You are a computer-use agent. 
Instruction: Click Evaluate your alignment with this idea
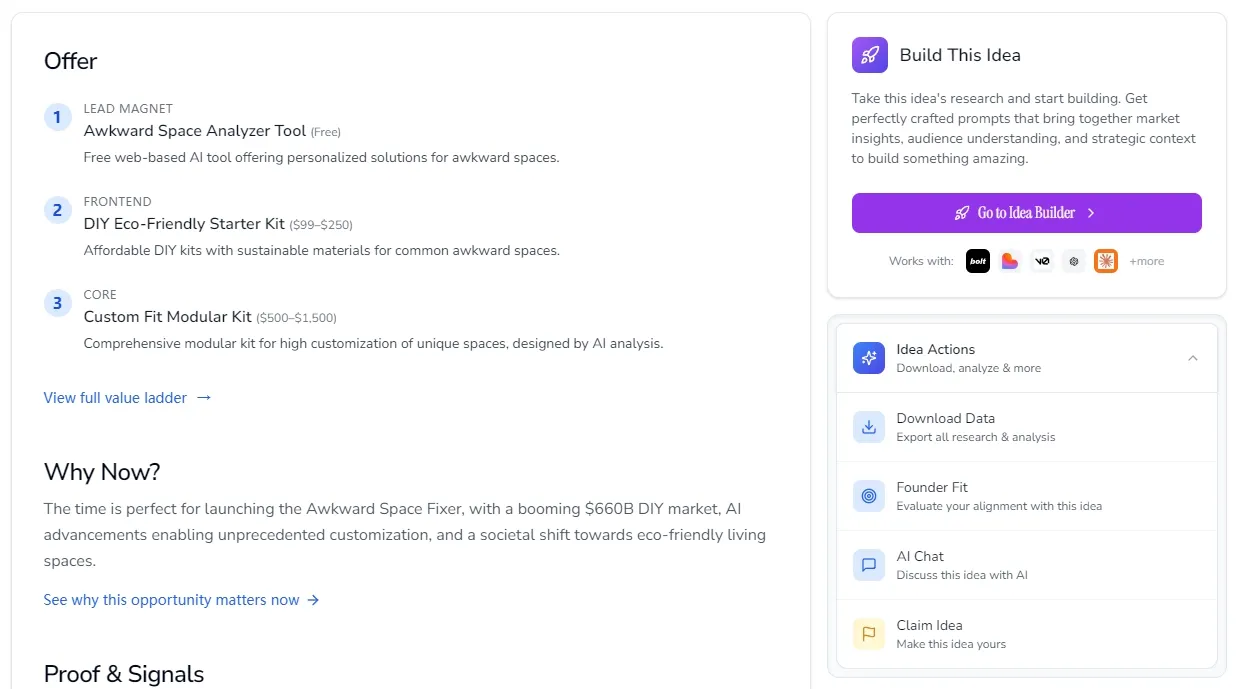[999, 506]
